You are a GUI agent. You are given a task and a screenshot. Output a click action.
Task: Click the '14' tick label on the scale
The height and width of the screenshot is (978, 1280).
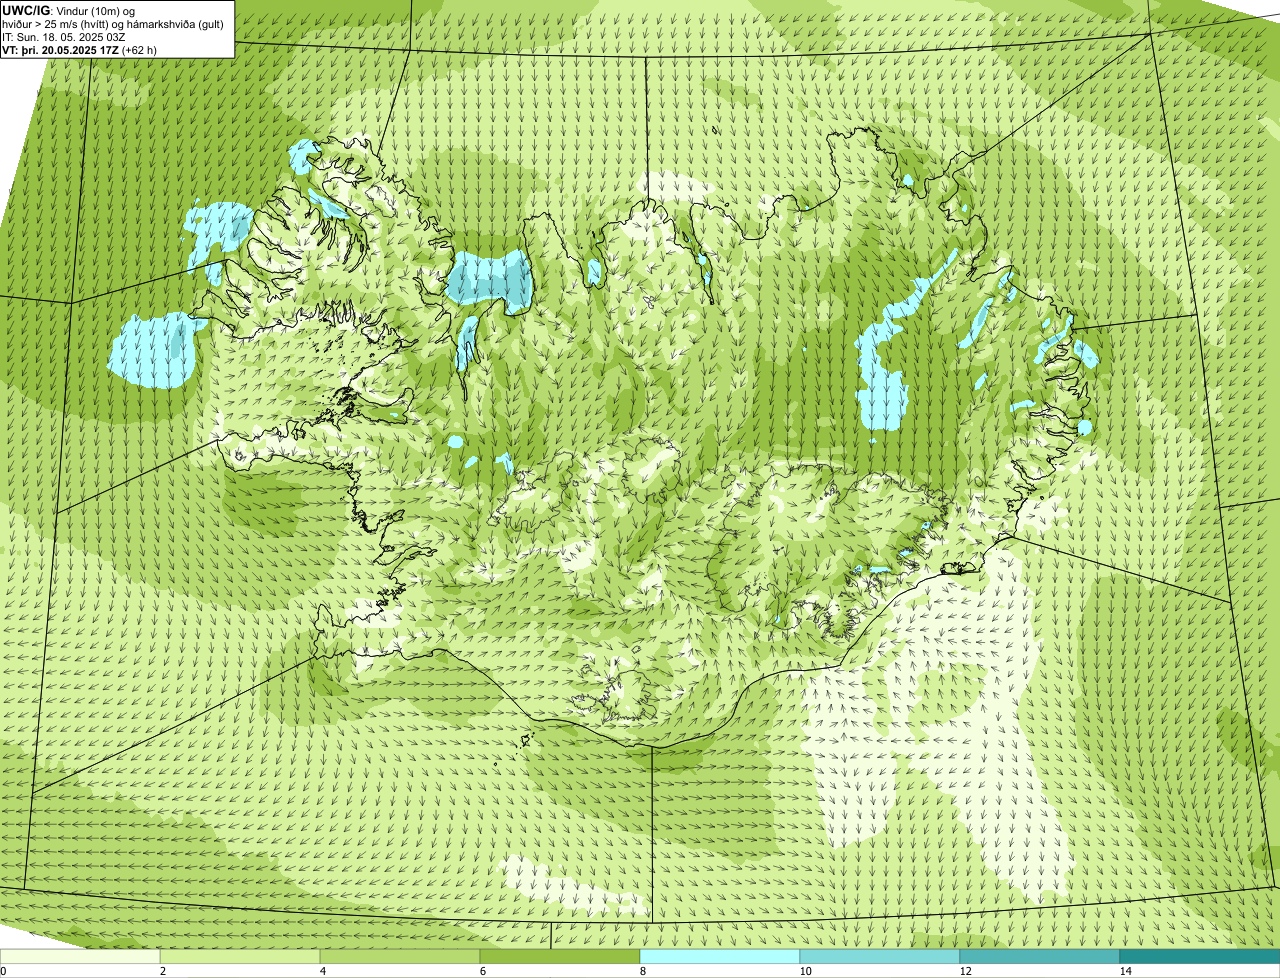click(x=1125, y=971)
